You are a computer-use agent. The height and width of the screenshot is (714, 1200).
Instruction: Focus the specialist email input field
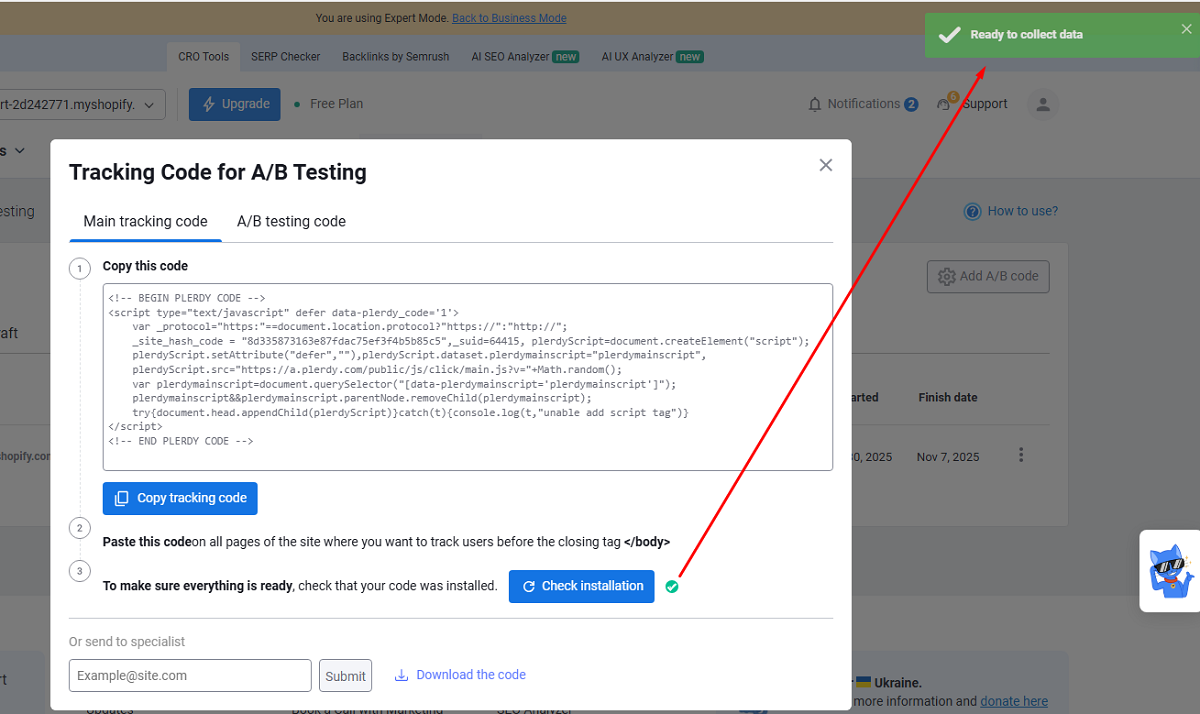[x=190, y=675]
